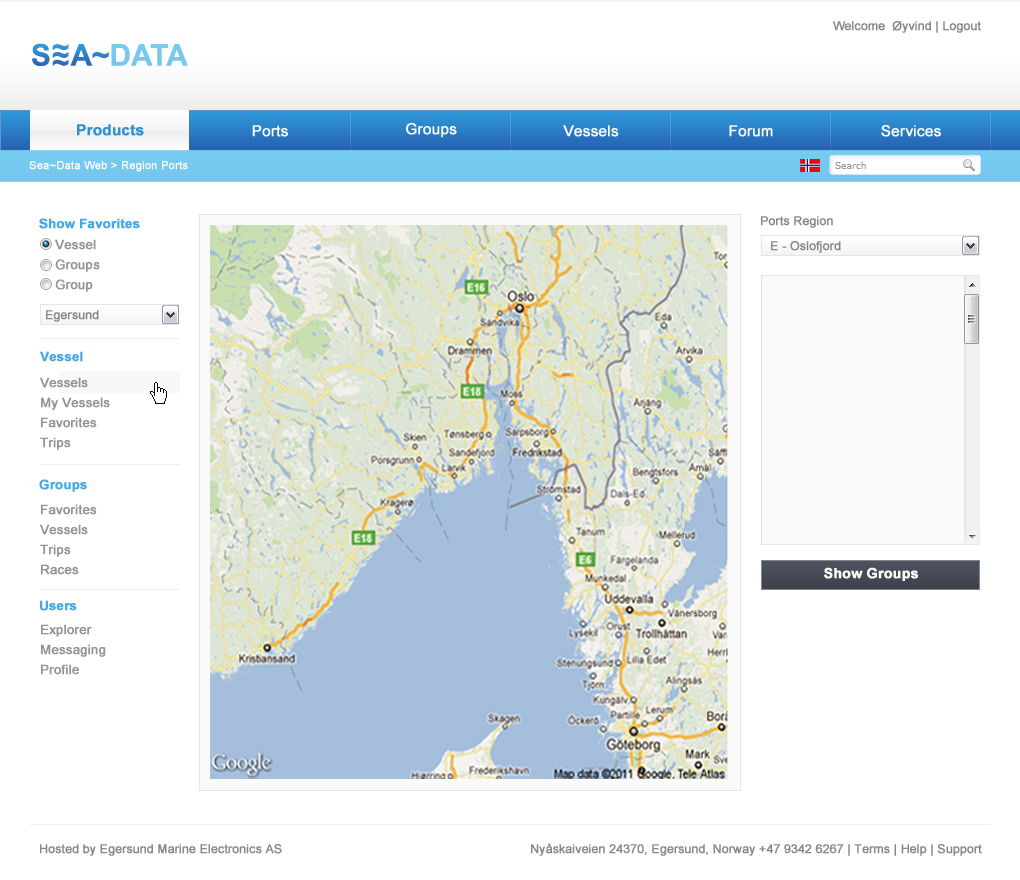Click the list scroll down arrow

pos(971,537)
